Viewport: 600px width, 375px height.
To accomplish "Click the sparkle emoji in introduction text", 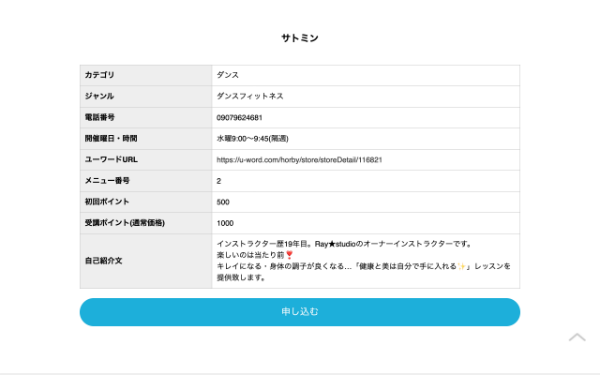I will pyautogui.click(x=461, y=266).
